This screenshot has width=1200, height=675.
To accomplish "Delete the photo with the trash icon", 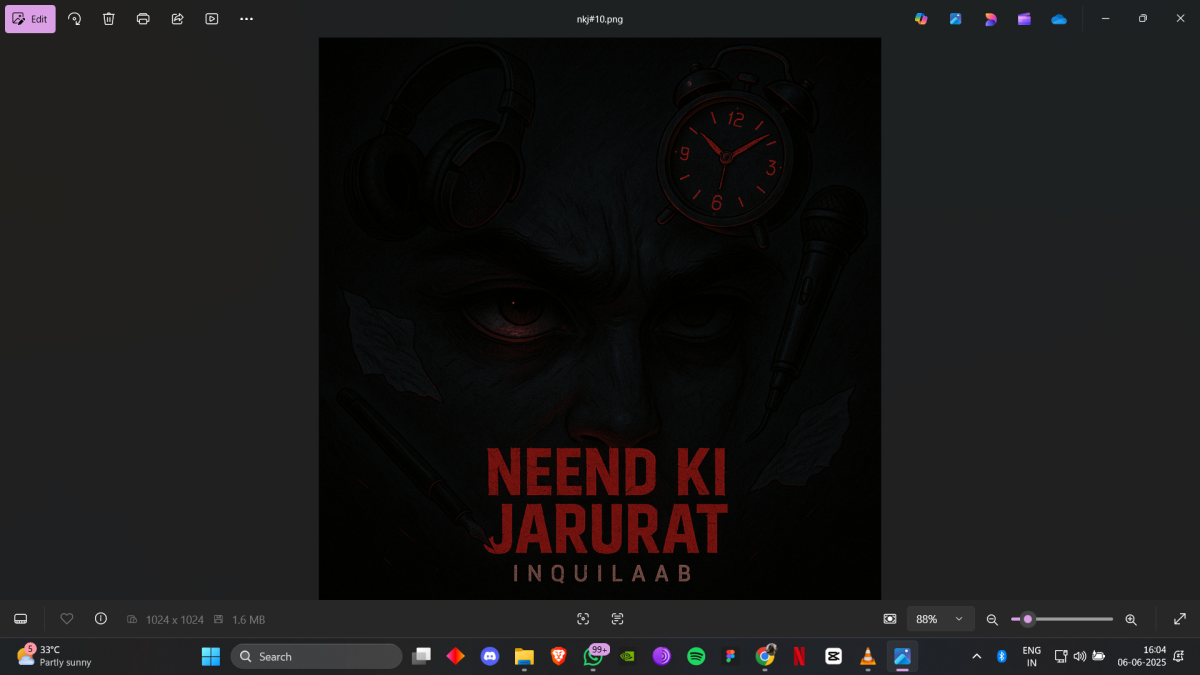I will (x=109, y=19).
